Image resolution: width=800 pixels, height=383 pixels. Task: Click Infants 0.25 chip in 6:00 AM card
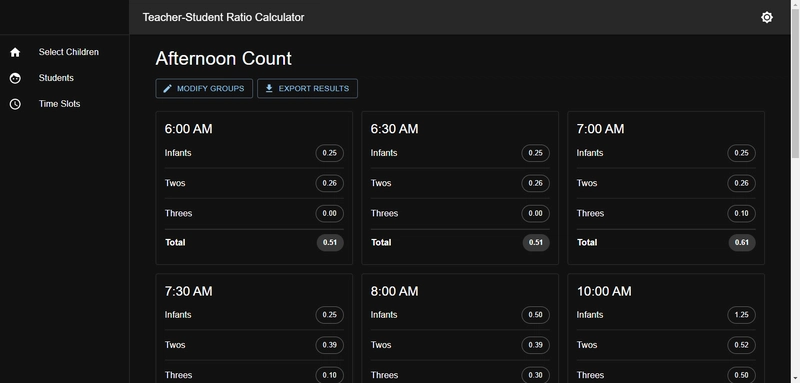point(330,153)
